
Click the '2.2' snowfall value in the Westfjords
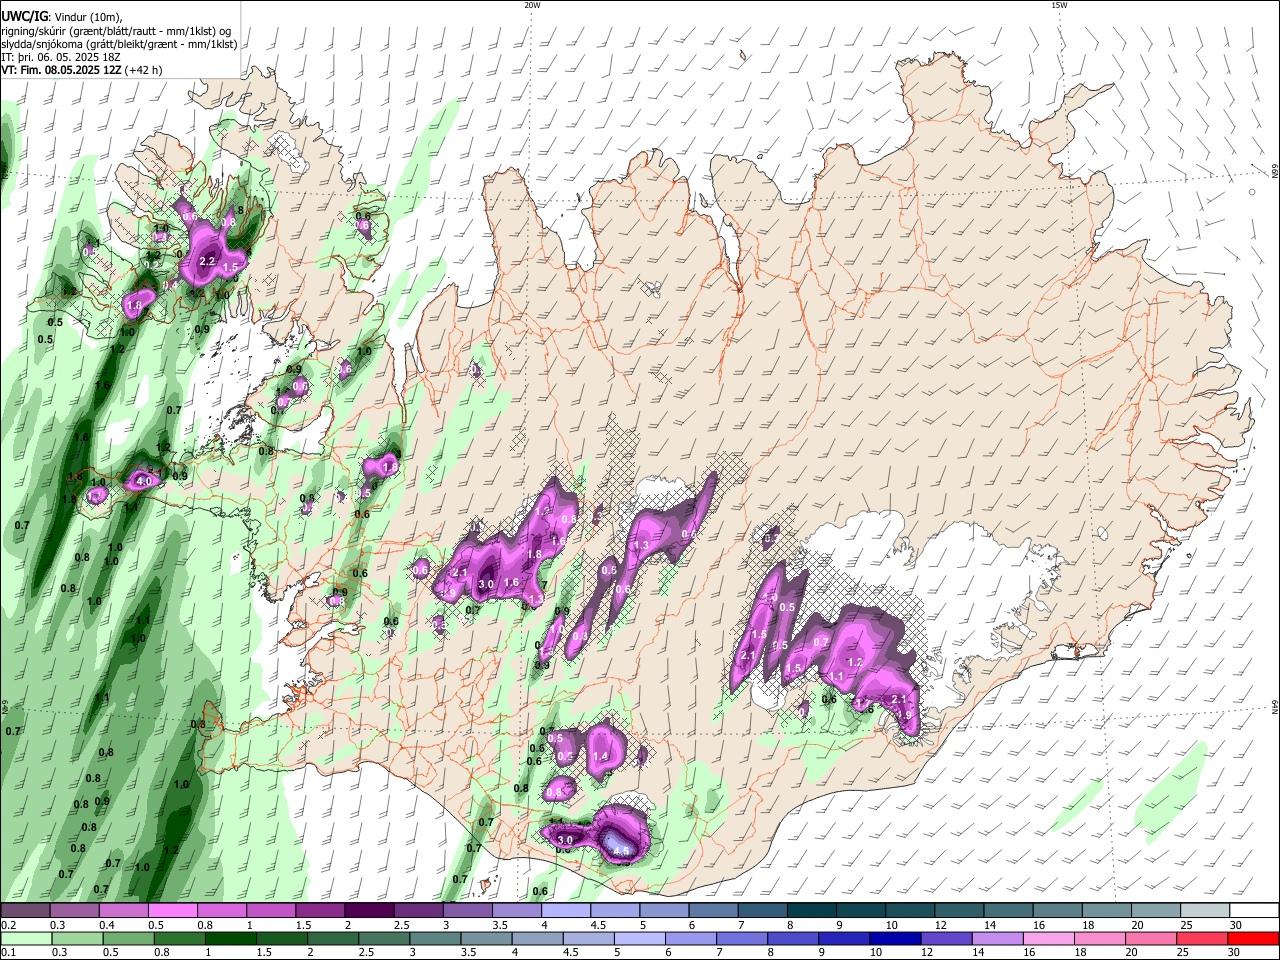pyautogui.click(x=208, y=262)
